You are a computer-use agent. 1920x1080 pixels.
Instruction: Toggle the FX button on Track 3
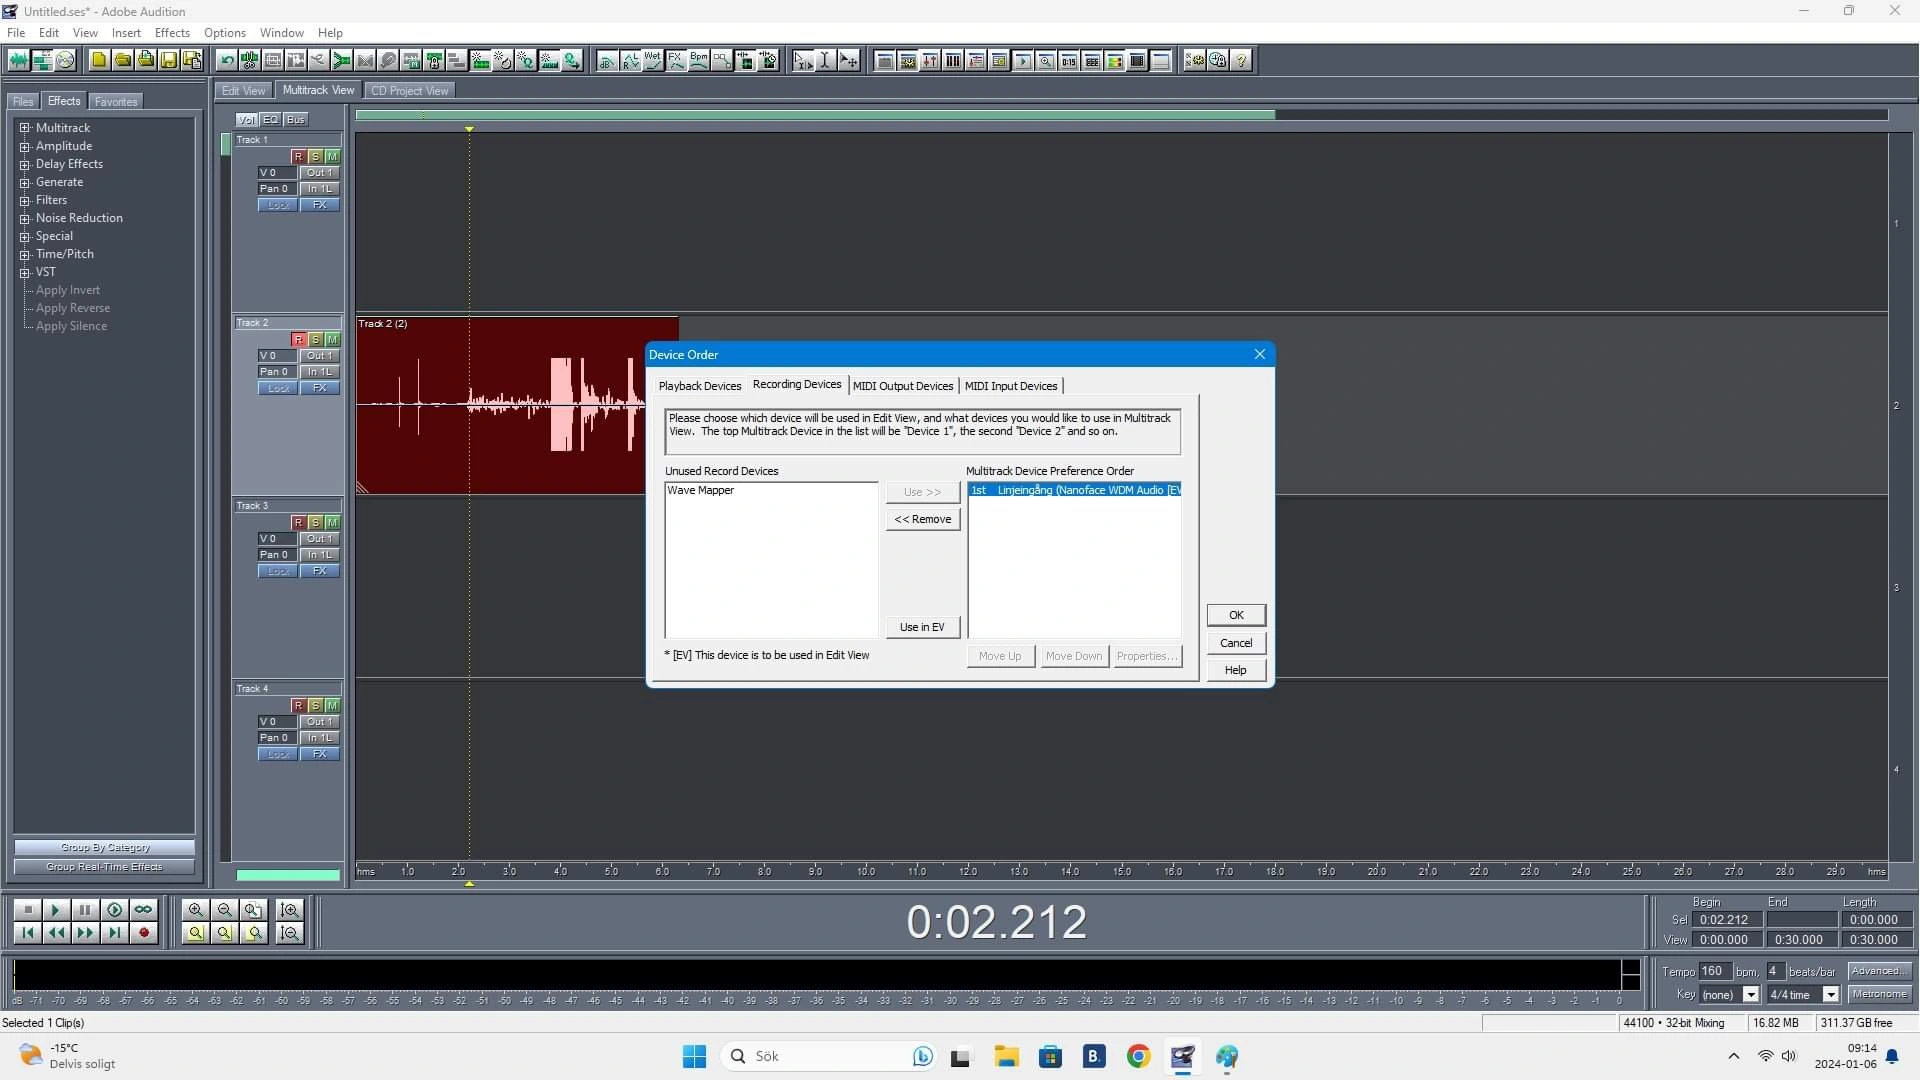click(320, 571)
